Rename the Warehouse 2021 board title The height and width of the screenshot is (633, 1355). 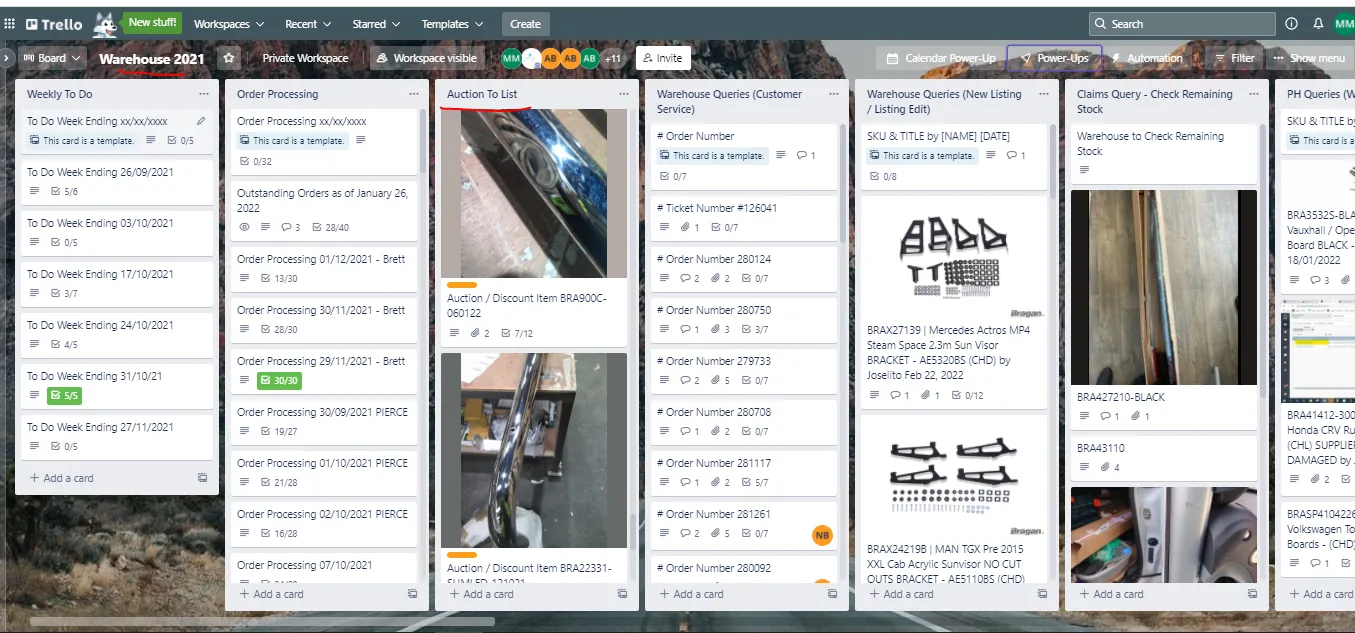(152, 59)
